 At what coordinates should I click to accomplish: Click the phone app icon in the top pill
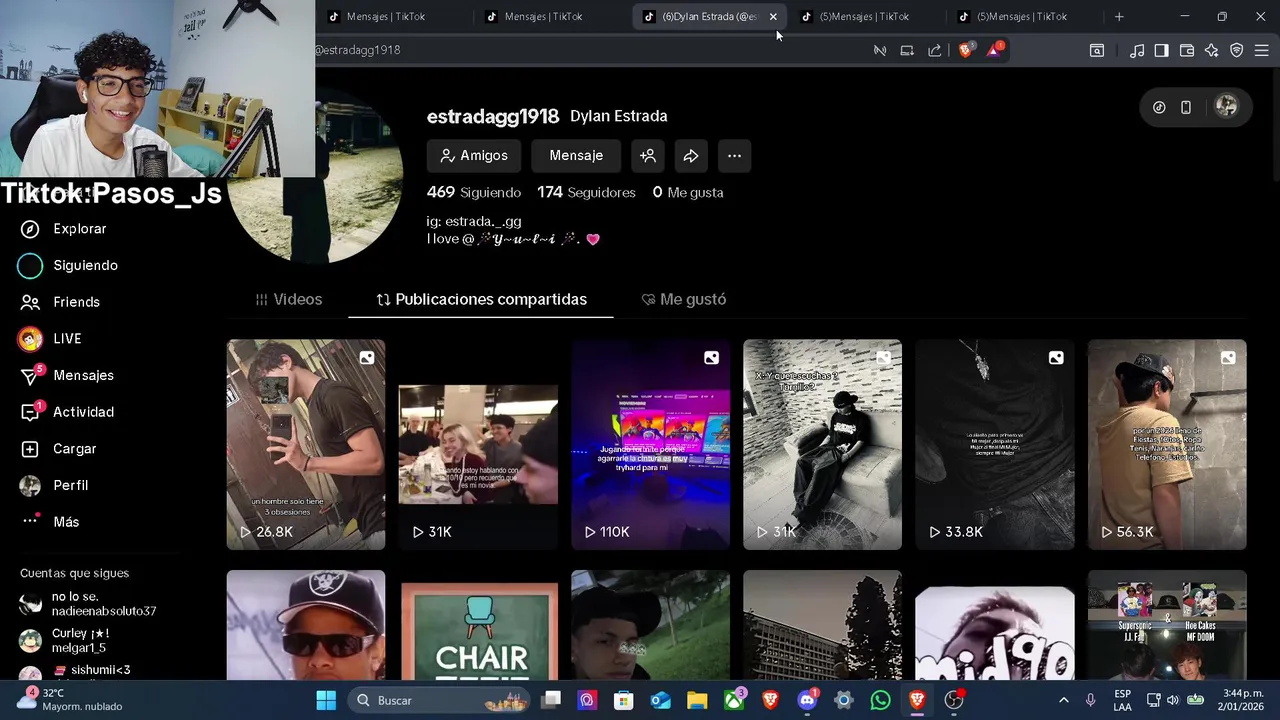(x=1186, y=107)
